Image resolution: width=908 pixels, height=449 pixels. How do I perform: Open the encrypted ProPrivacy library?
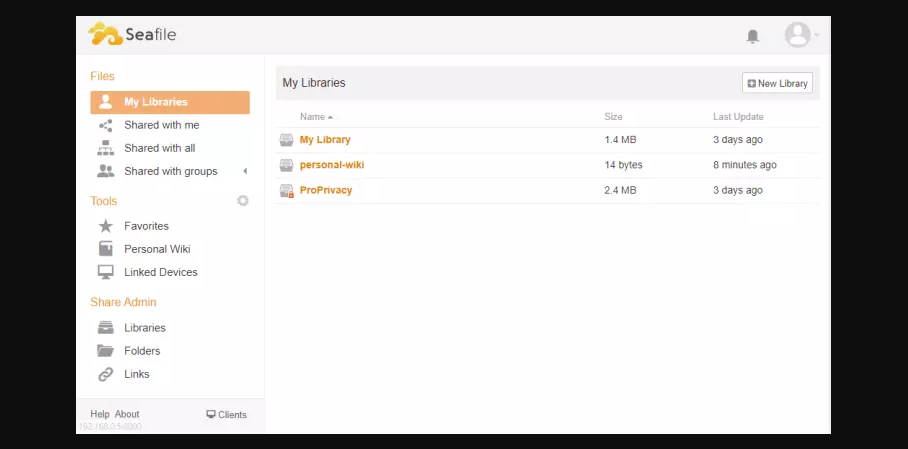pos(326,190)
